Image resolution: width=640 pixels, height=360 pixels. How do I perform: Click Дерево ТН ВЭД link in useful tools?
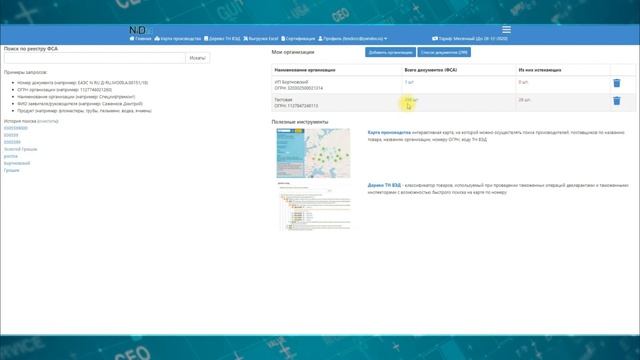point(384,185)
